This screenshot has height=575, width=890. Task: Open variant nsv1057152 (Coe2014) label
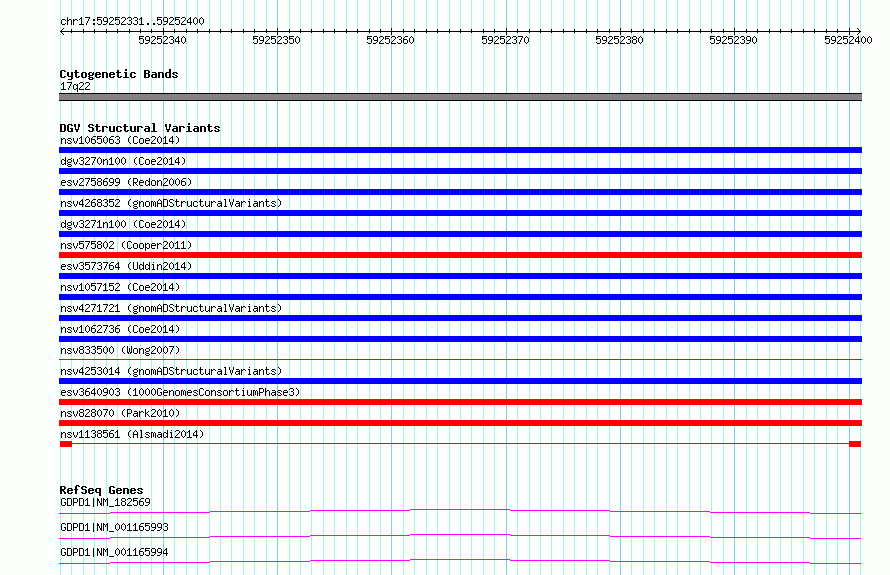tap(120, 287)
